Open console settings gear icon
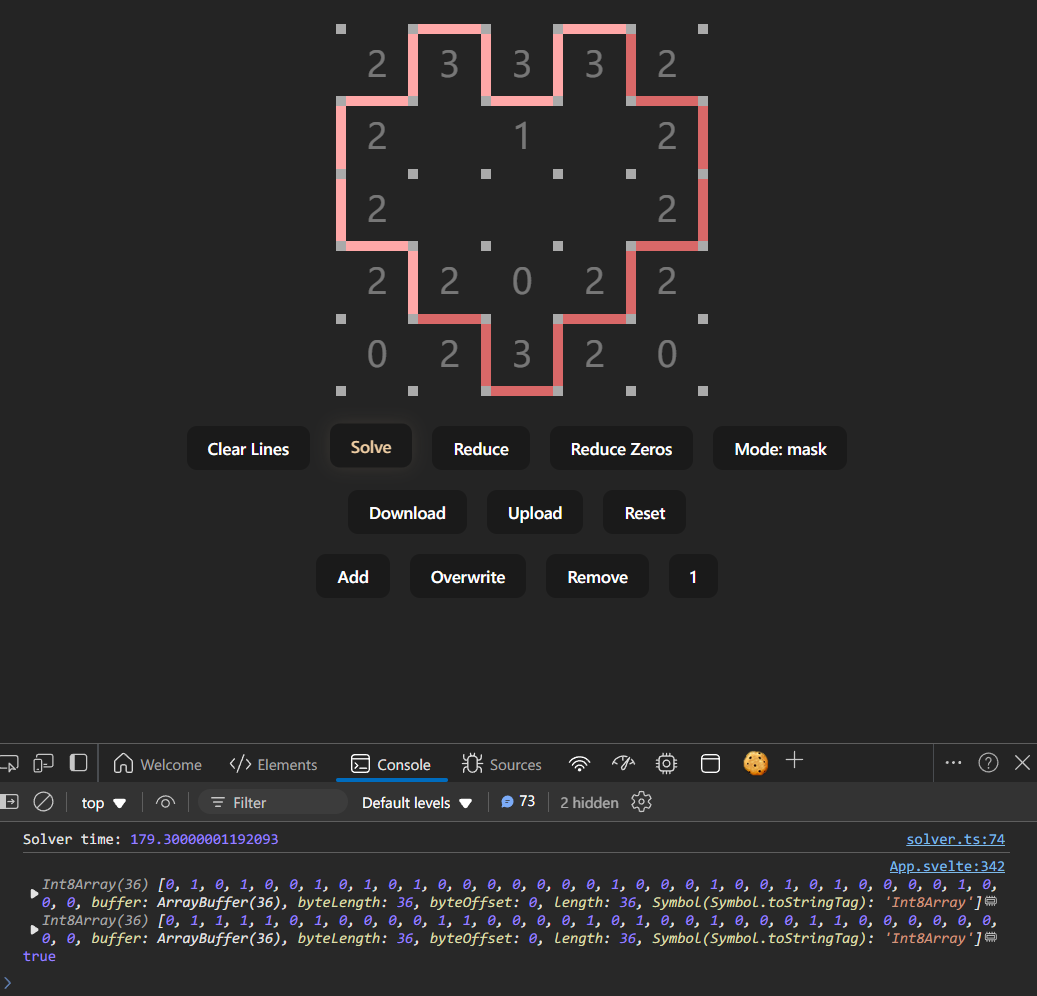 pos(641,802)
